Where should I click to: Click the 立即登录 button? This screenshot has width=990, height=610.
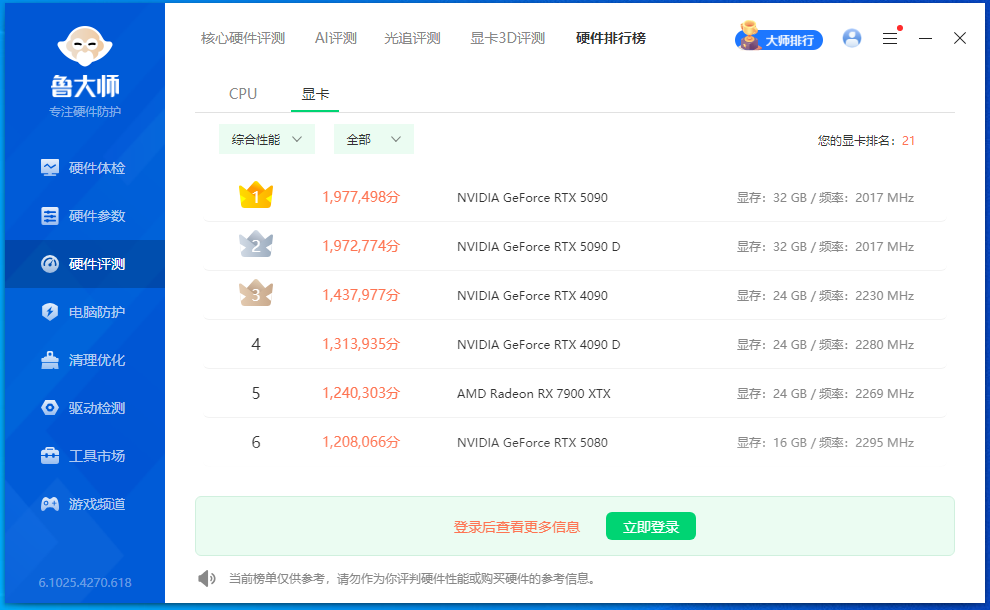[651, 527]
